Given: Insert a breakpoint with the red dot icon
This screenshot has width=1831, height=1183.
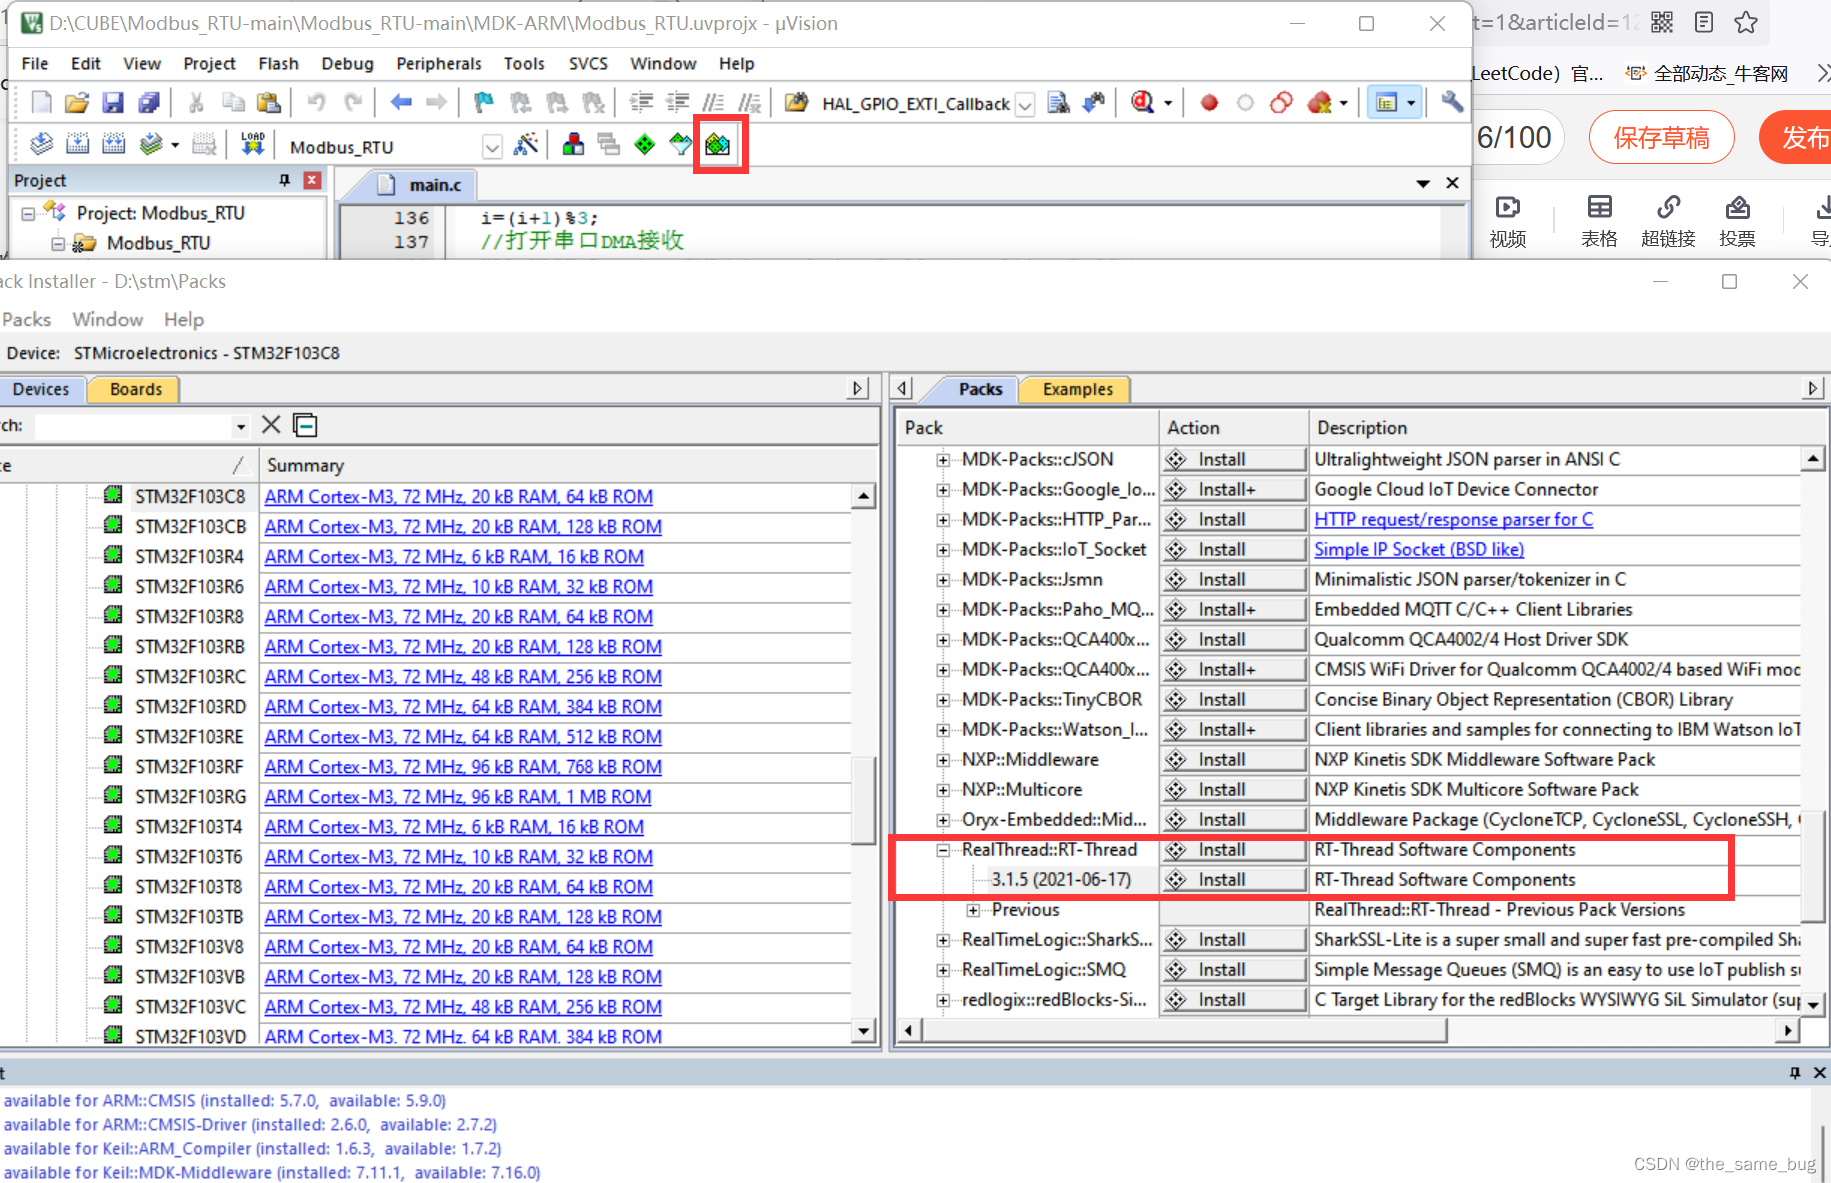Looking at the screenshot, I should tap(1209, 103).
